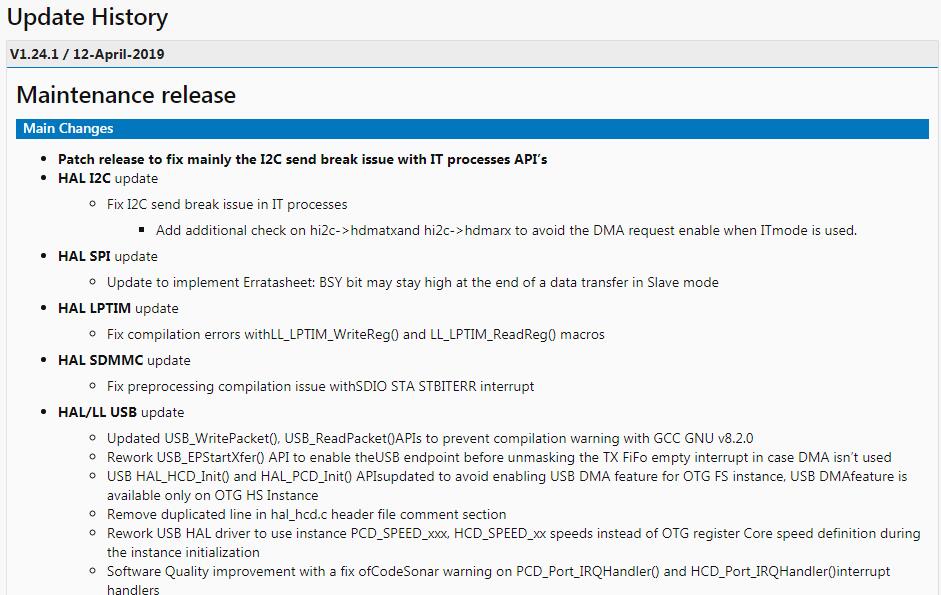Viewport: 941px width, 595px height.
Task: Click the HAL LPTIM update bullet item
Action: (118, 309)
